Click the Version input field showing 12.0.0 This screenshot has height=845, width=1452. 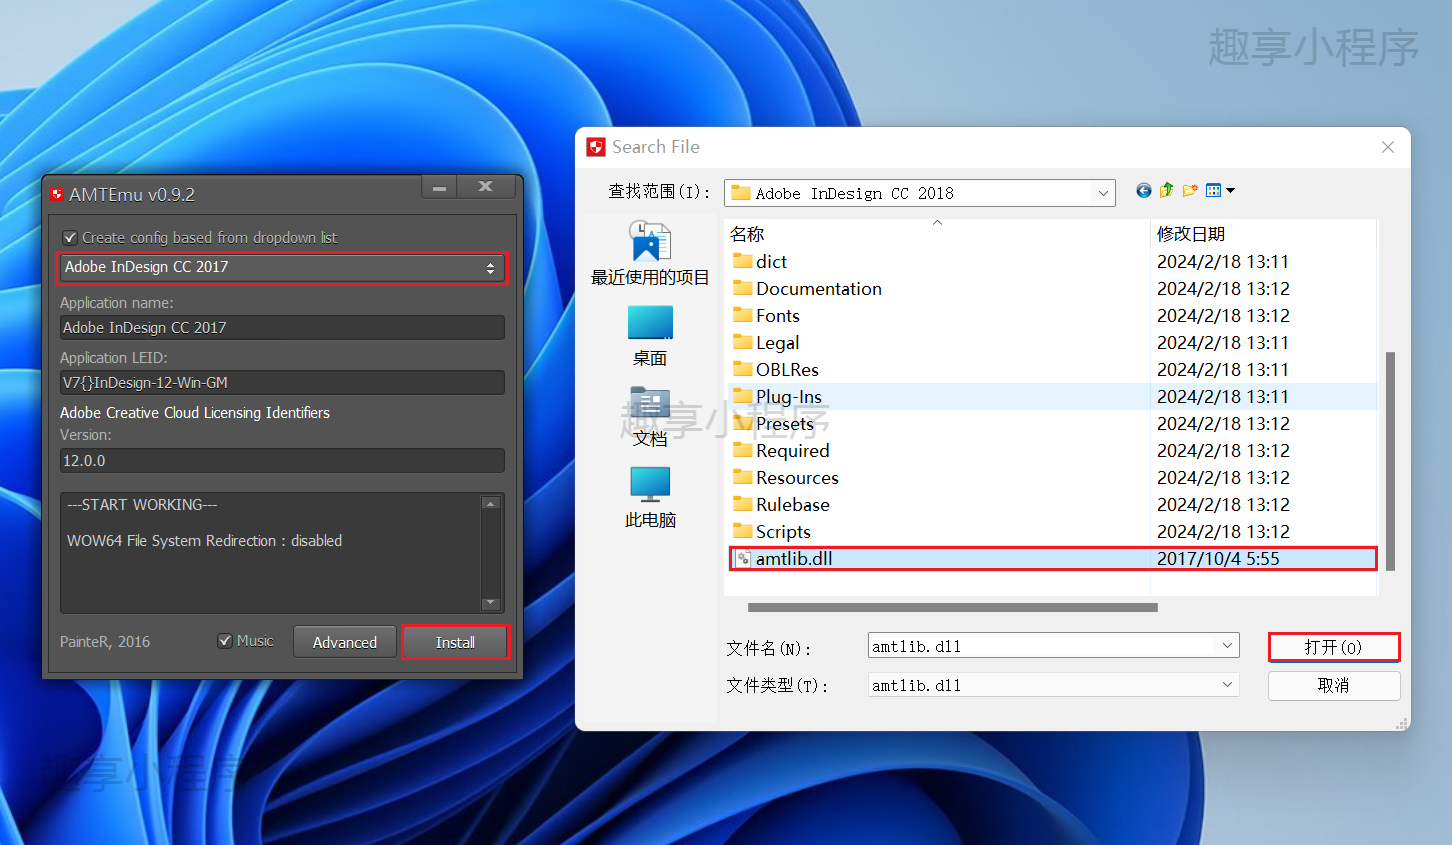tap(282, 461)
